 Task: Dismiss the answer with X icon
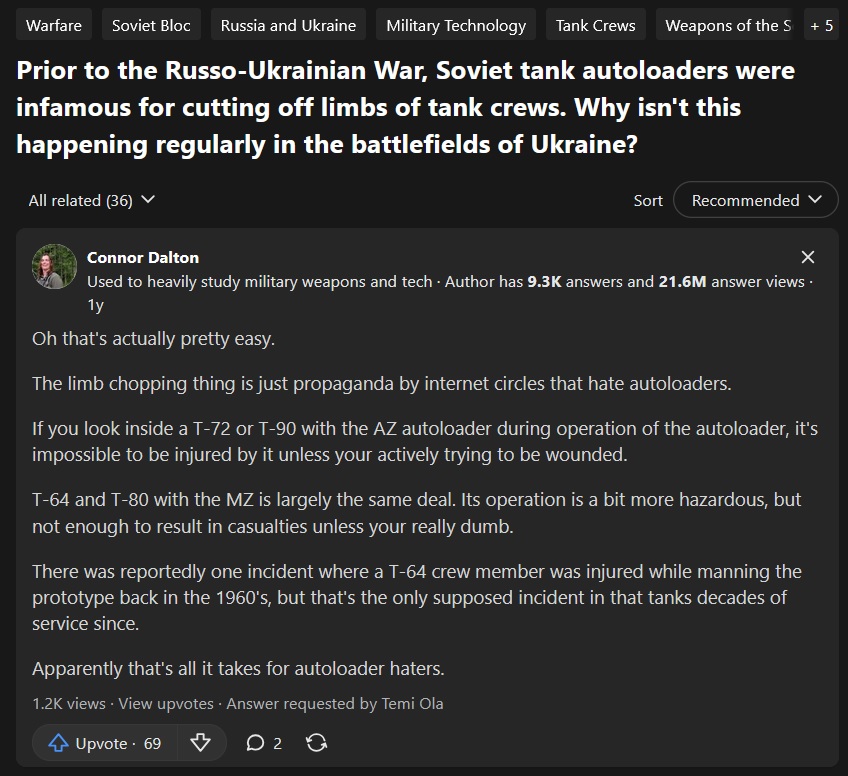[x=808, y=257]
